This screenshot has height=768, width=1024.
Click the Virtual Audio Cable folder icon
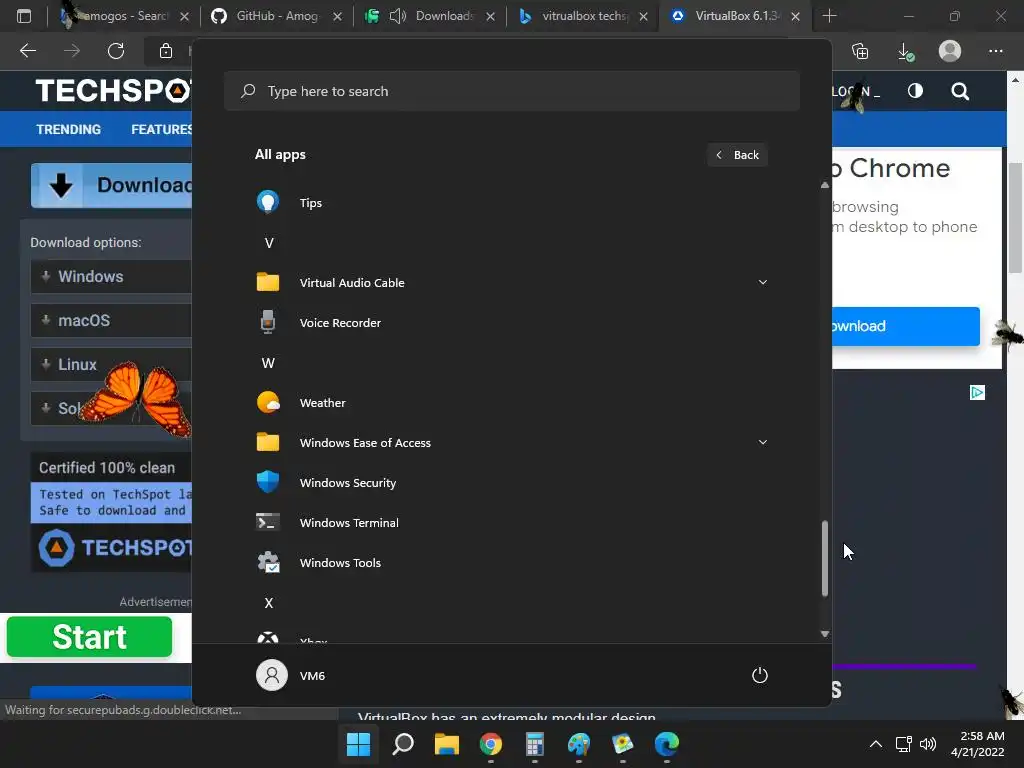pyautogui.click(x=268, y=282)
